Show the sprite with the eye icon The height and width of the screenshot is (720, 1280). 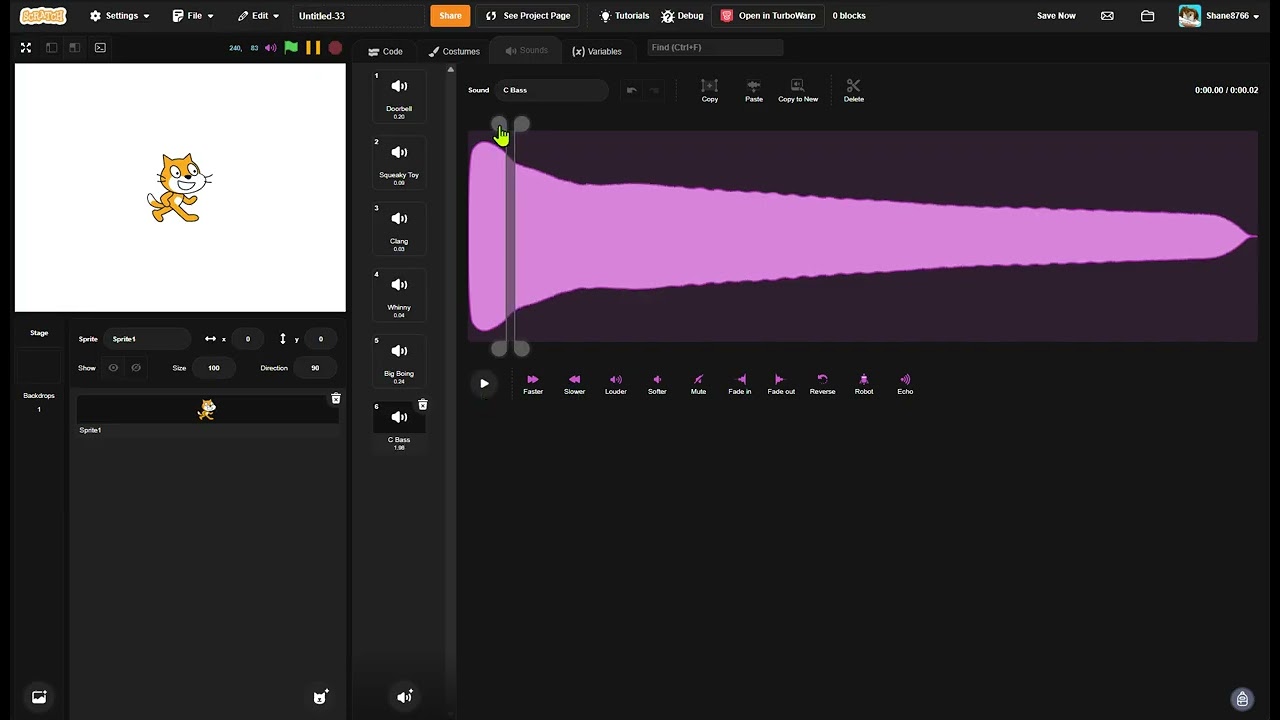click(113, 368)
